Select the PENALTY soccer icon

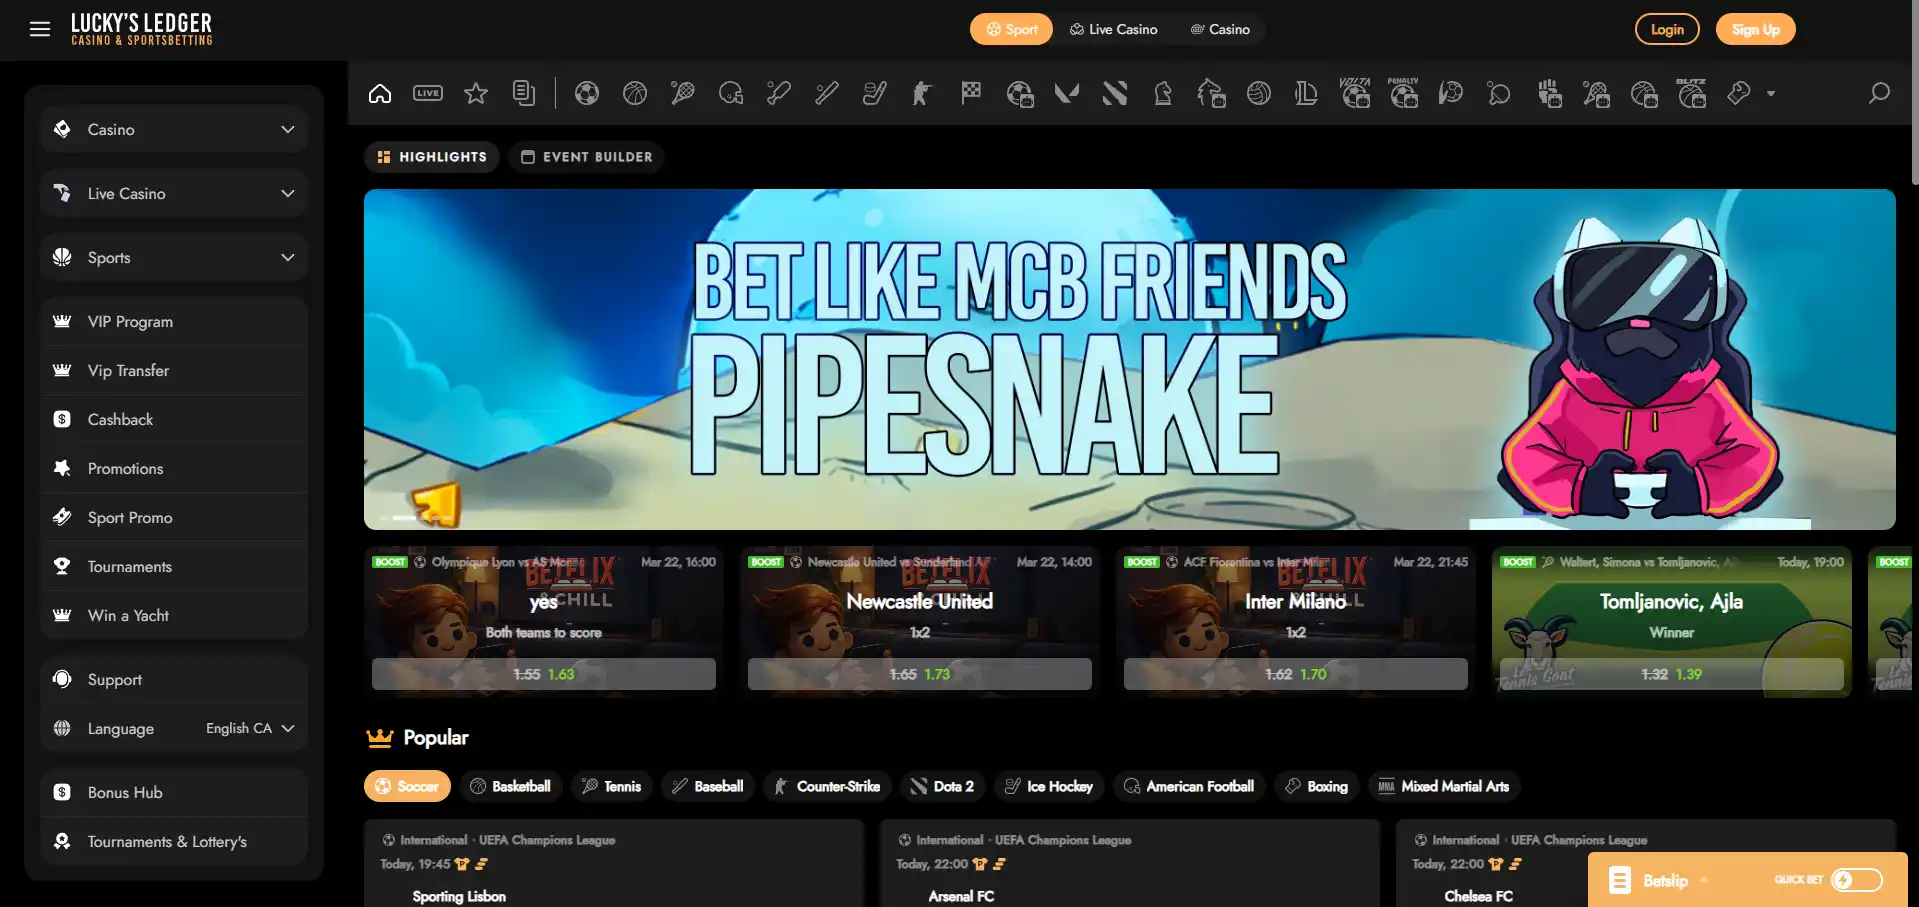point(1404,93)
